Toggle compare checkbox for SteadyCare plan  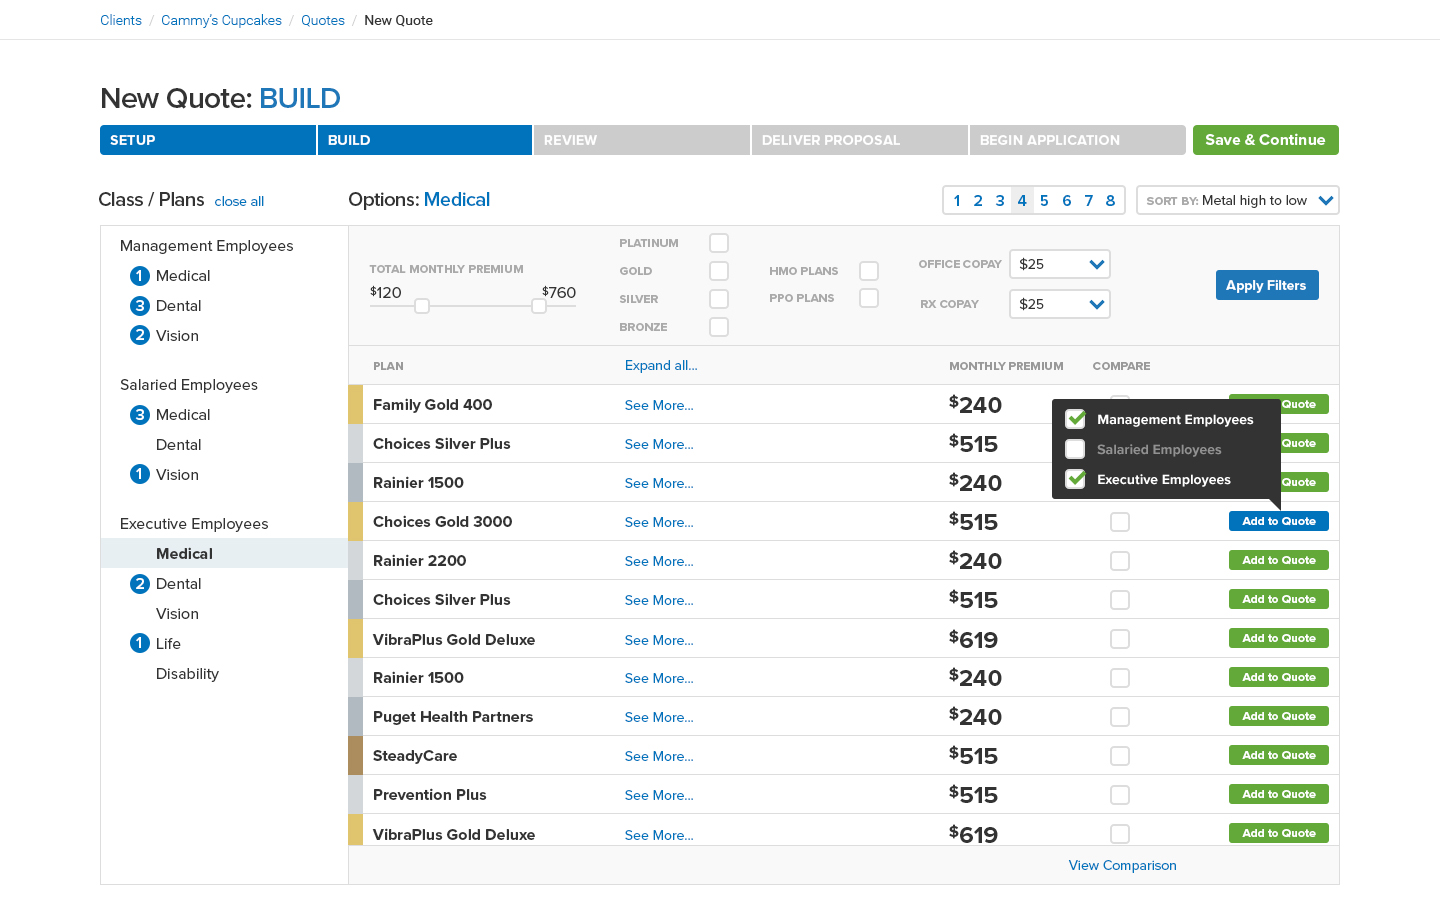1120,756
